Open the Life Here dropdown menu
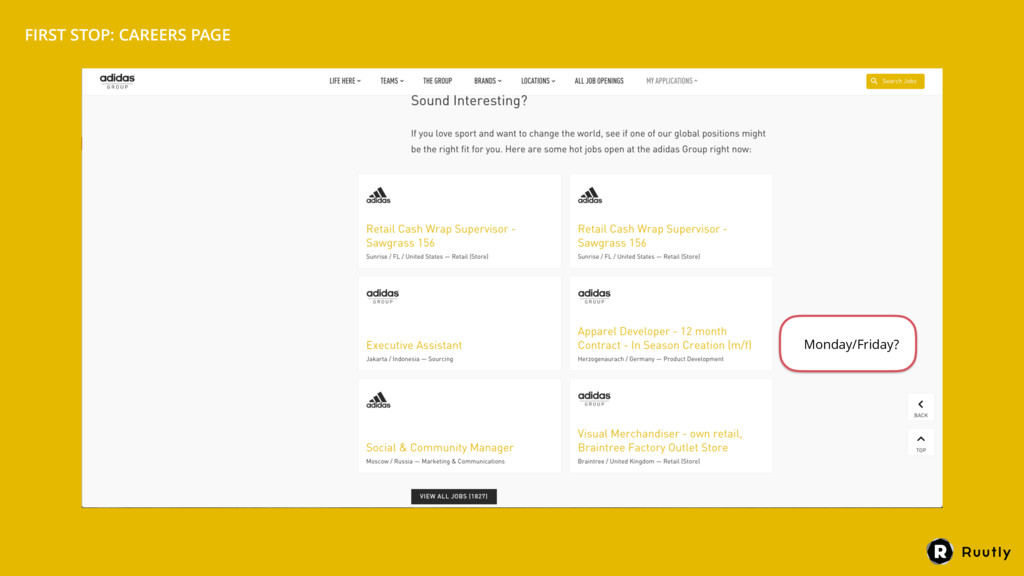The width and height of the screenshot is (1024, 576). click(x=345, y=81)
